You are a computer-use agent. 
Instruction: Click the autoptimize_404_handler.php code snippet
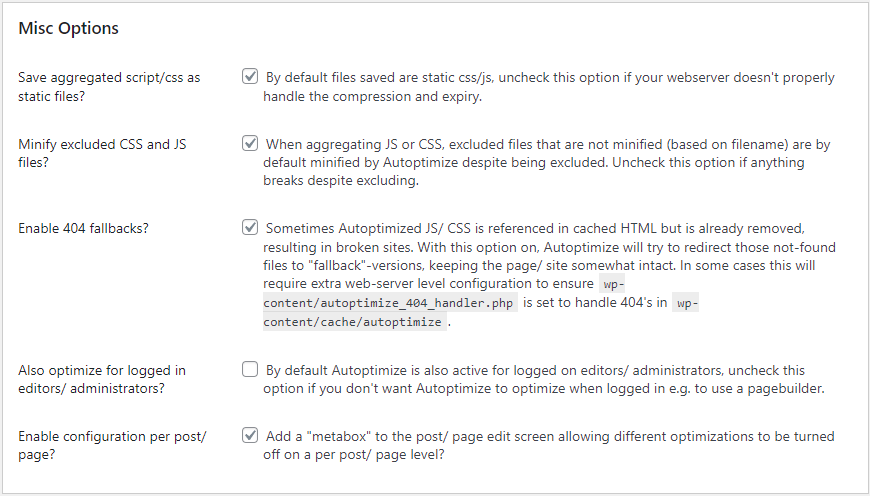click(x=390, y=304)
